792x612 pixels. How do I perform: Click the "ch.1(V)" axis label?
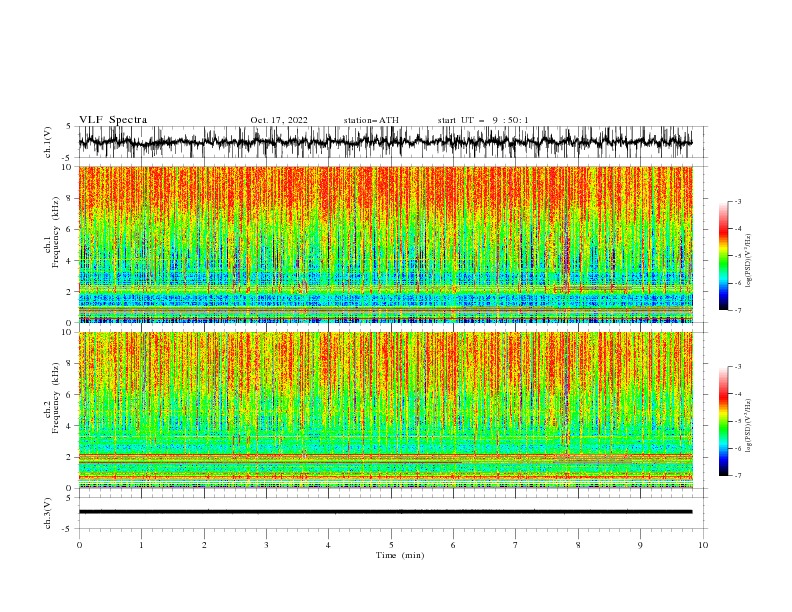pyautogui.click(x=48, y=142)
